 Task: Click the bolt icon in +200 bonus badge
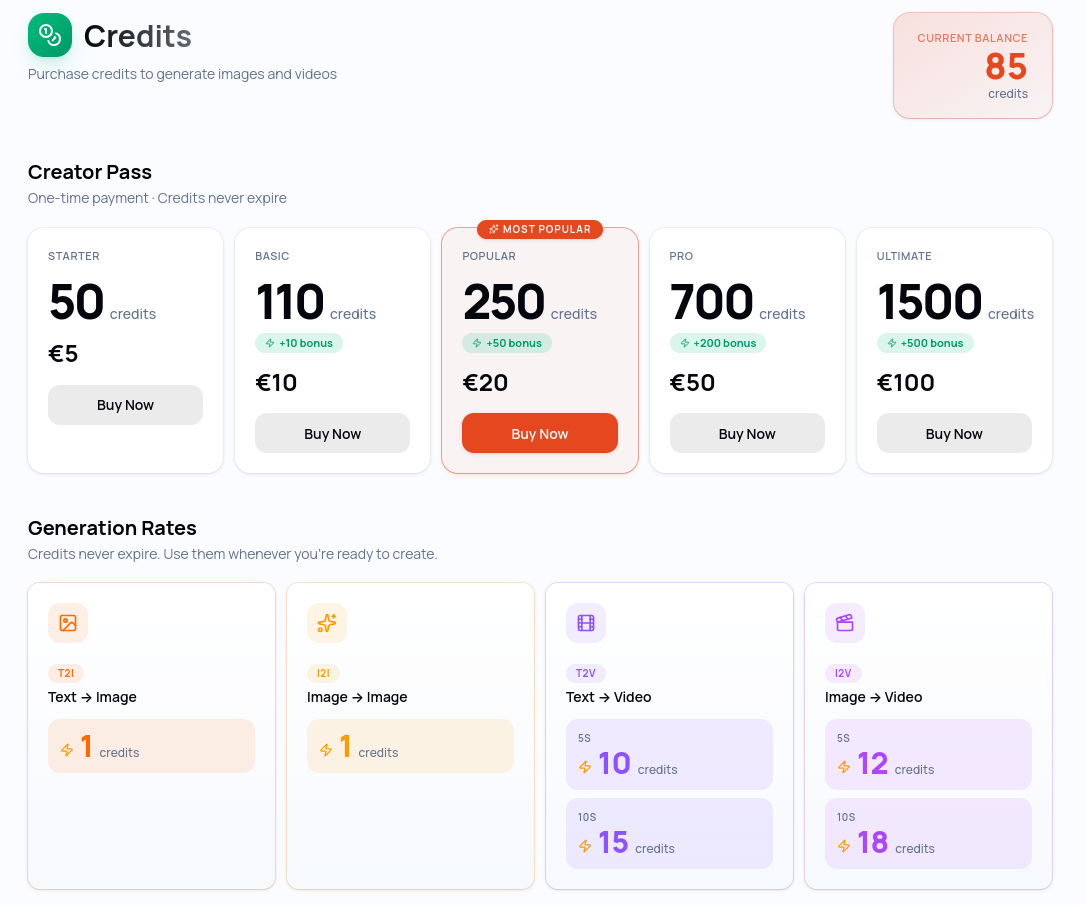(x=685, y=343)
